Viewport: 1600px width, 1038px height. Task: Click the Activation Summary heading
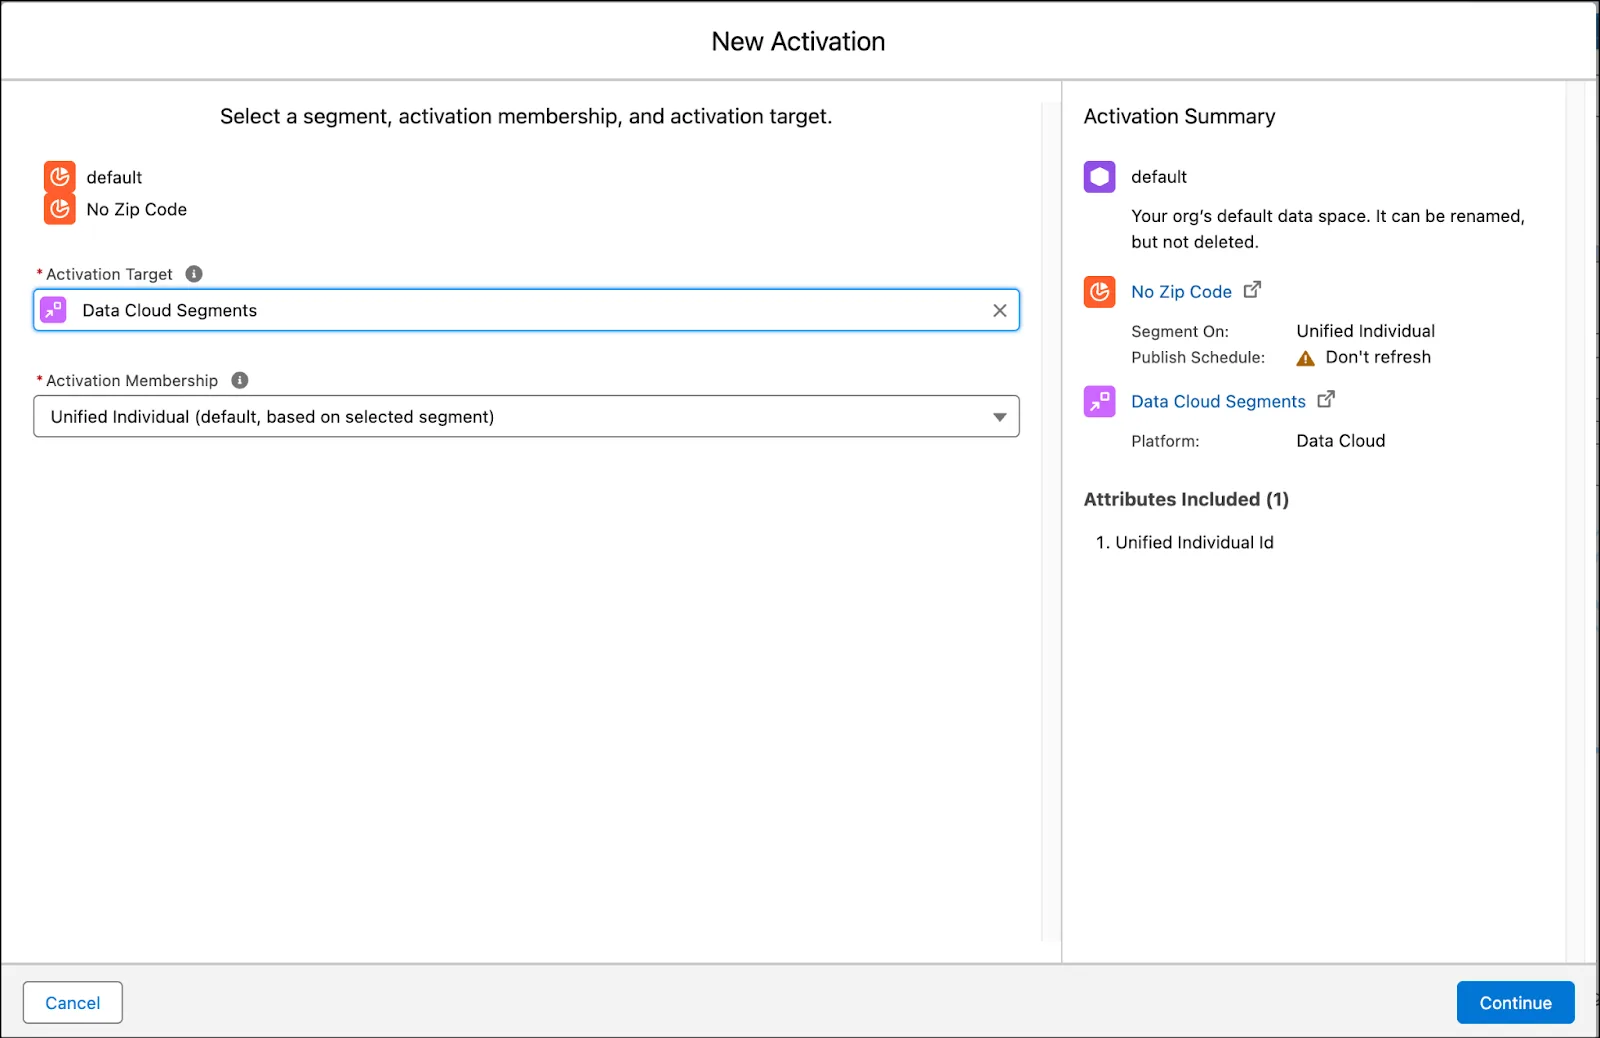click(1180, 116)
